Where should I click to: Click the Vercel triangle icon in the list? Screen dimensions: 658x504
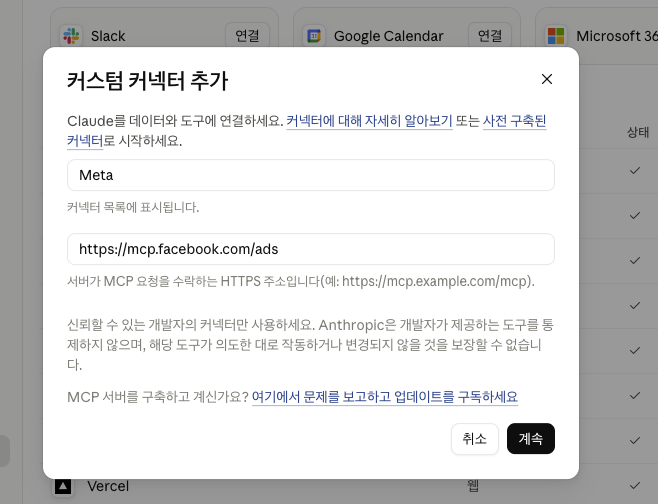[x=63, y=486]
